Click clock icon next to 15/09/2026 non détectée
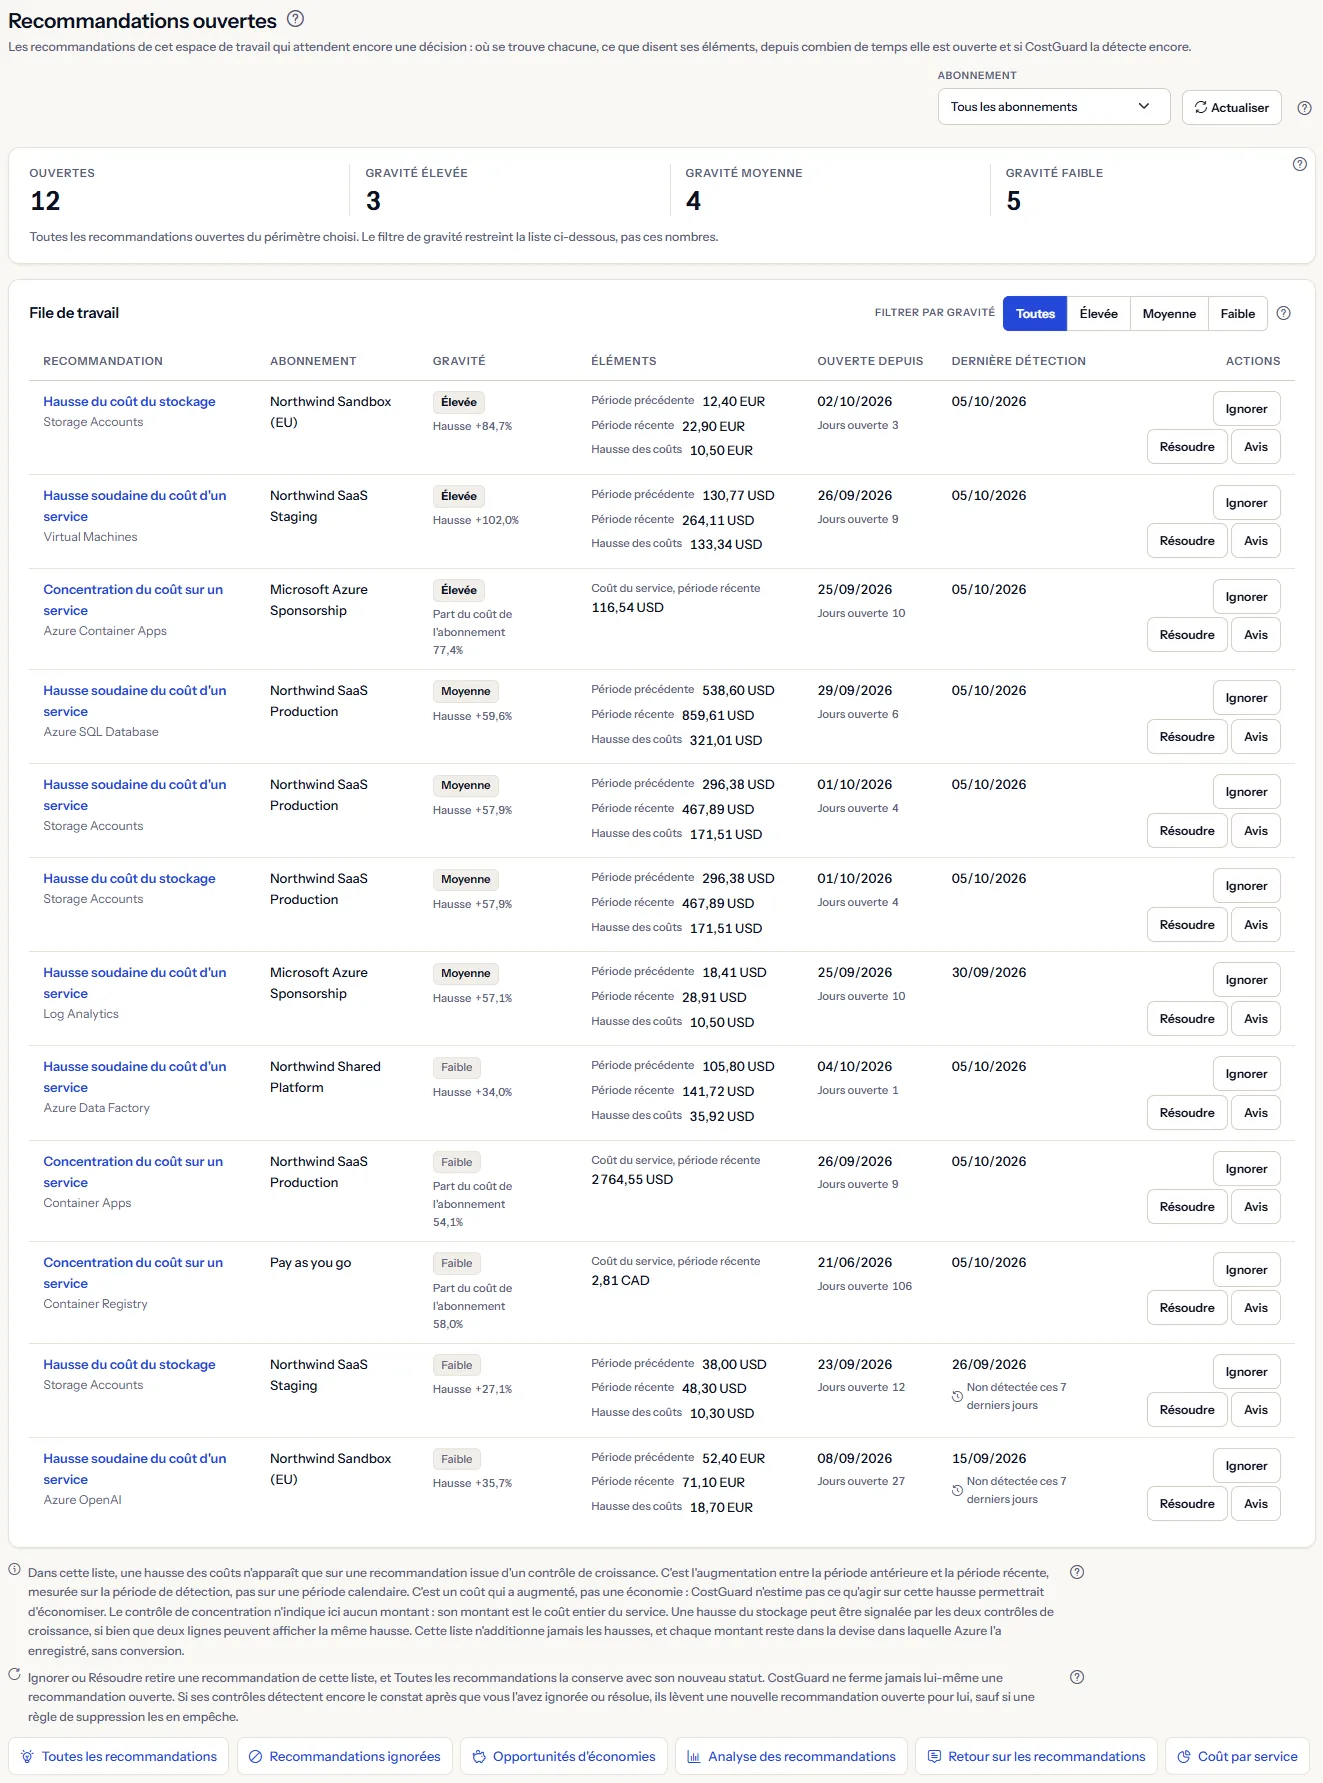This screenshot has width=1323, height=1783. [x=957, y=1490]
